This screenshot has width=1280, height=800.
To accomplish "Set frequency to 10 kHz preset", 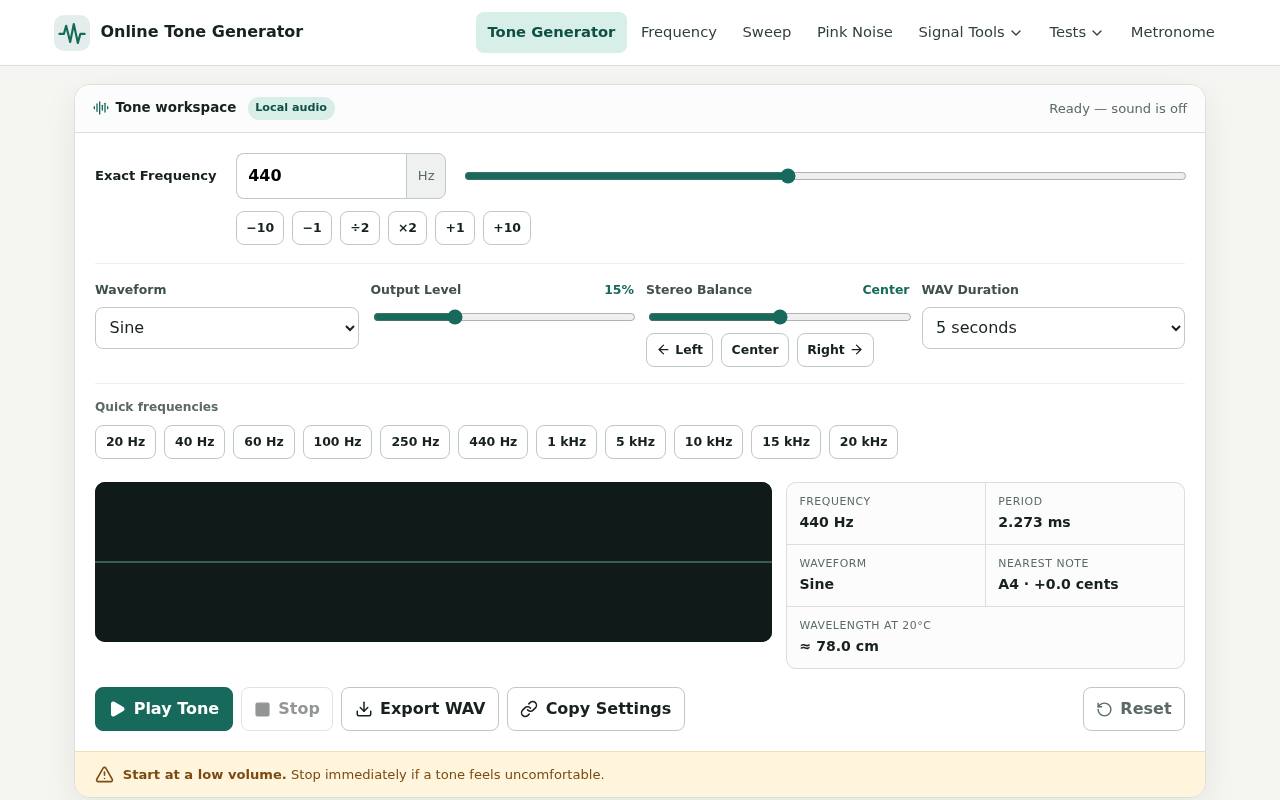I will [708, 442].
